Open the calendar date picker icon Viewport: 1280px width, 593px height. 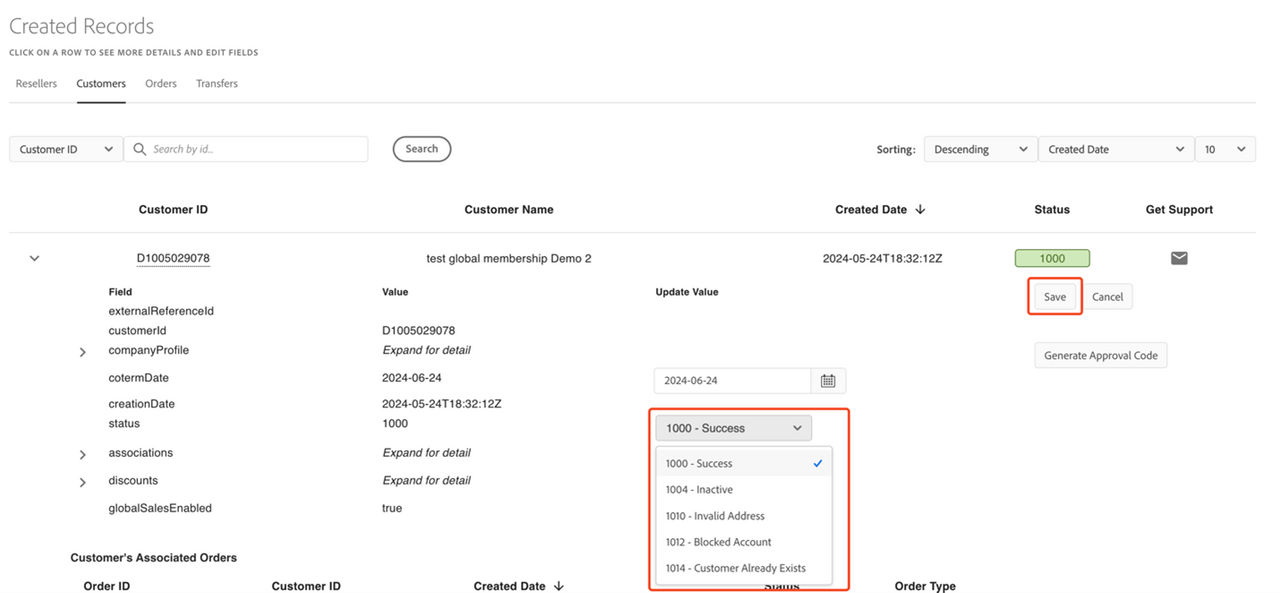[828, 381]
